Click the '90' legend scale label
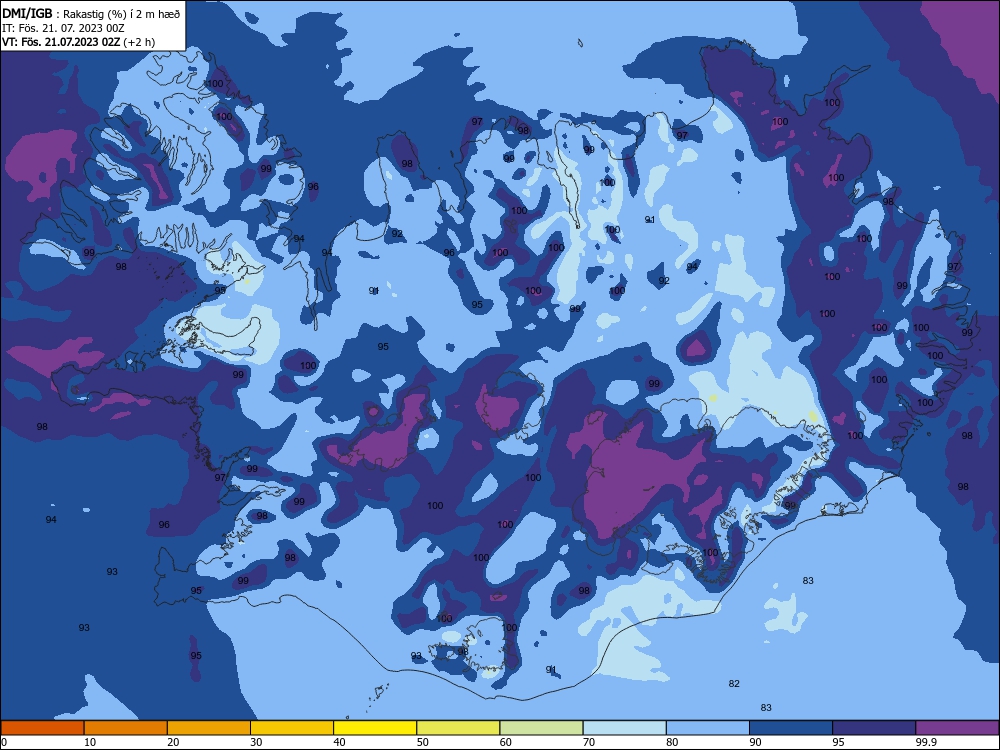Image resolution: width=1000 pixels, height=750 pixels. [x=756, y=742]
